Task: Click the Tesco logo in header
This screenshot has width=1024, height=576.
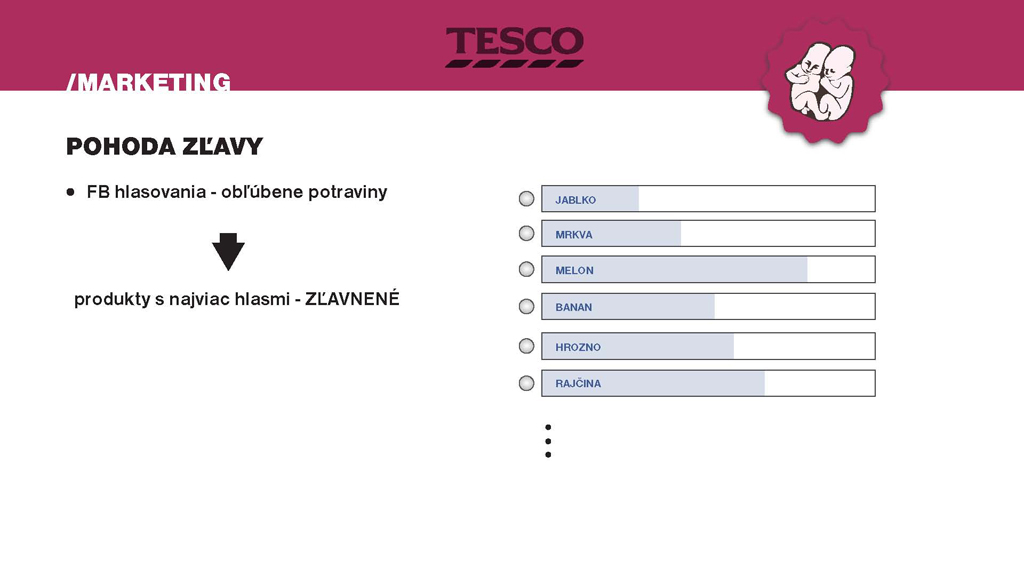Action: pyautogui.click(x=514, y=47)
